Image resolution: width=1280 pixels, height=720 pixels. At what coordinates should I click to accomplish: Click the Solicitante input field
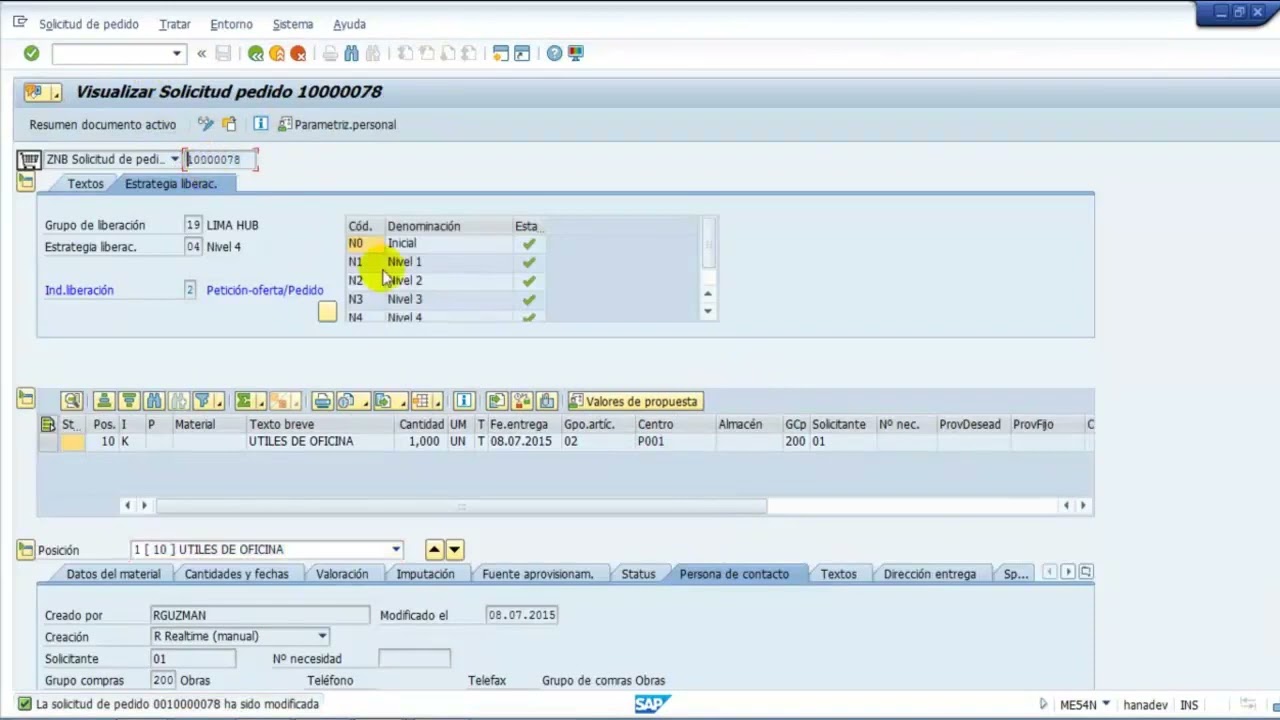click(193, 659)
